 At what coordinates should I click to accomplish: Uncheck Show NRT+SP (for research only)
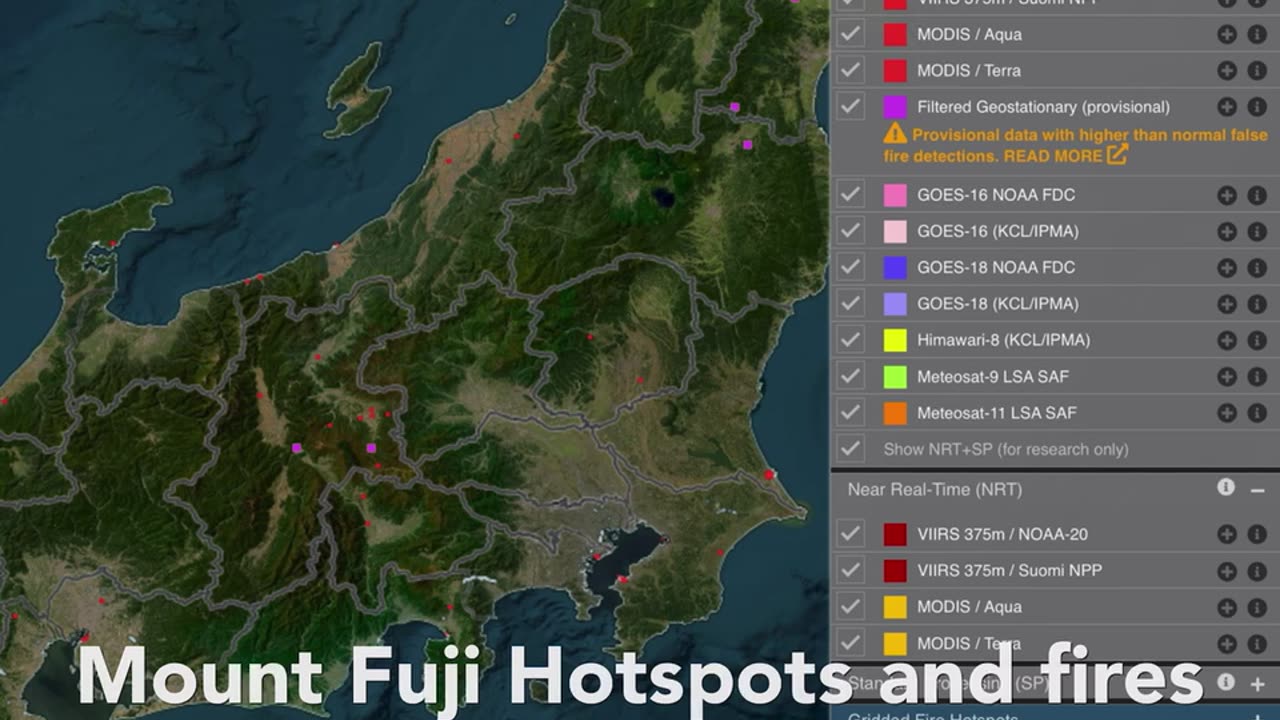tap(850, 449)
